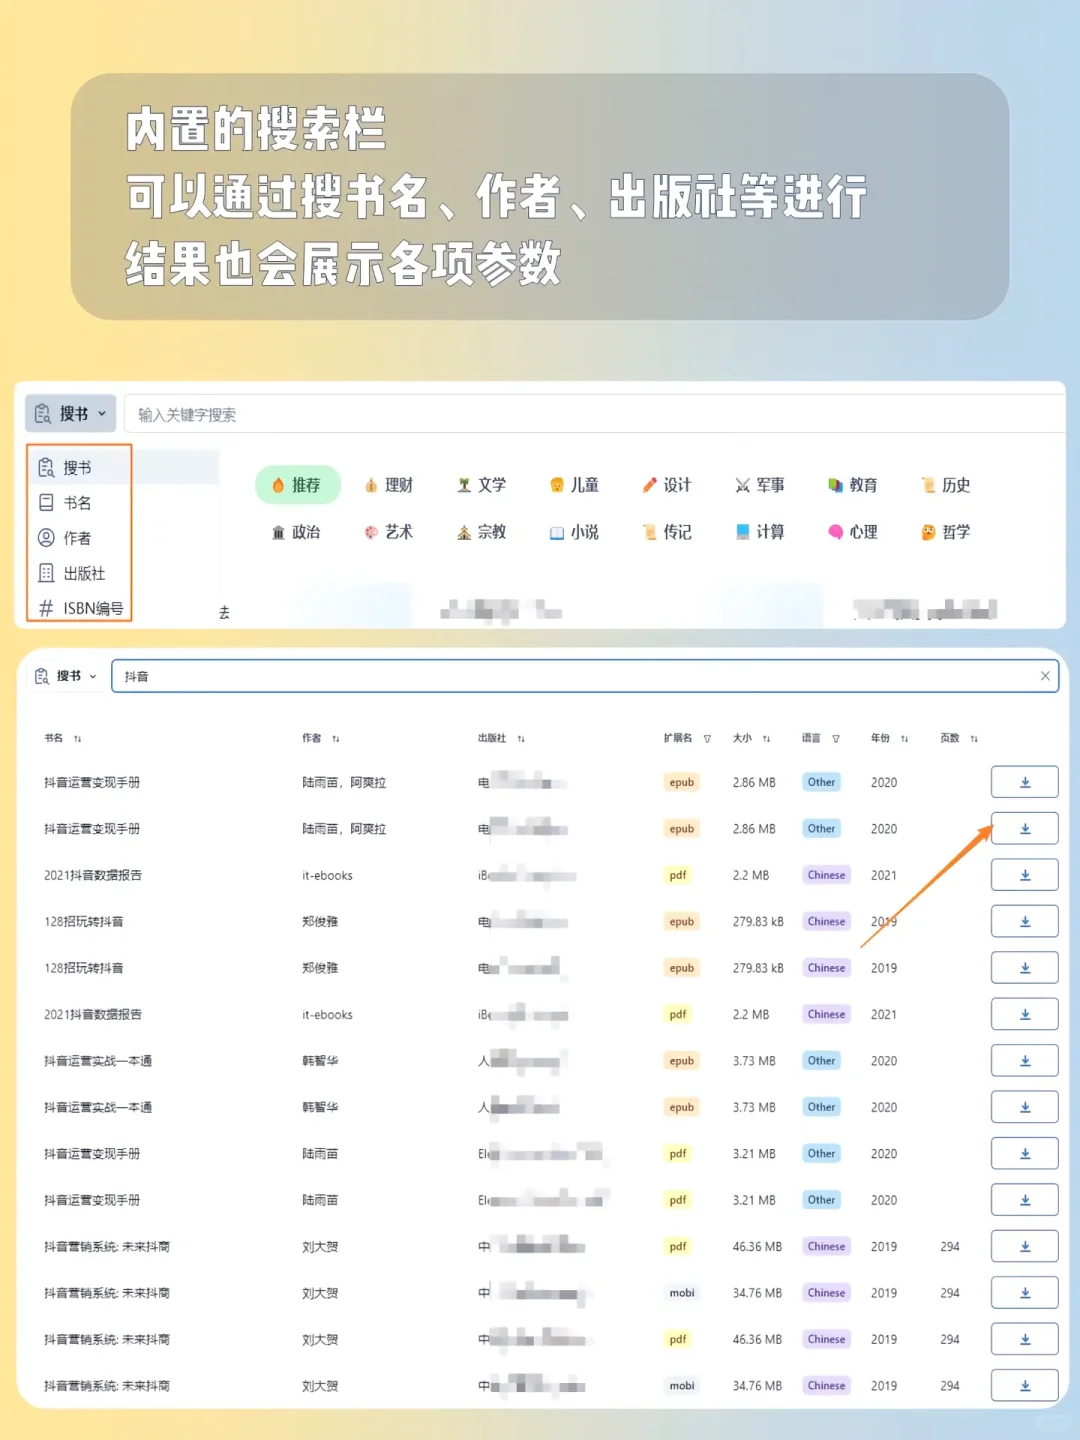Select the 军事 crossed-swords category
This screenshot has height=1440, width=1080.
coord(760,485)
